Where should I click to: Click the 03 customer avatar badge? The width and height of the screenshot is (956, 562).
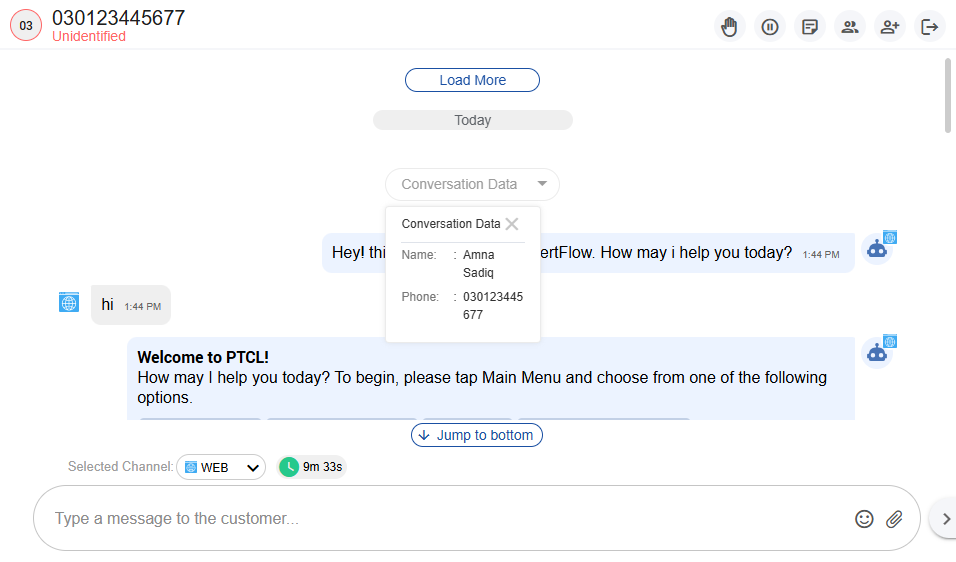(26, 26)
